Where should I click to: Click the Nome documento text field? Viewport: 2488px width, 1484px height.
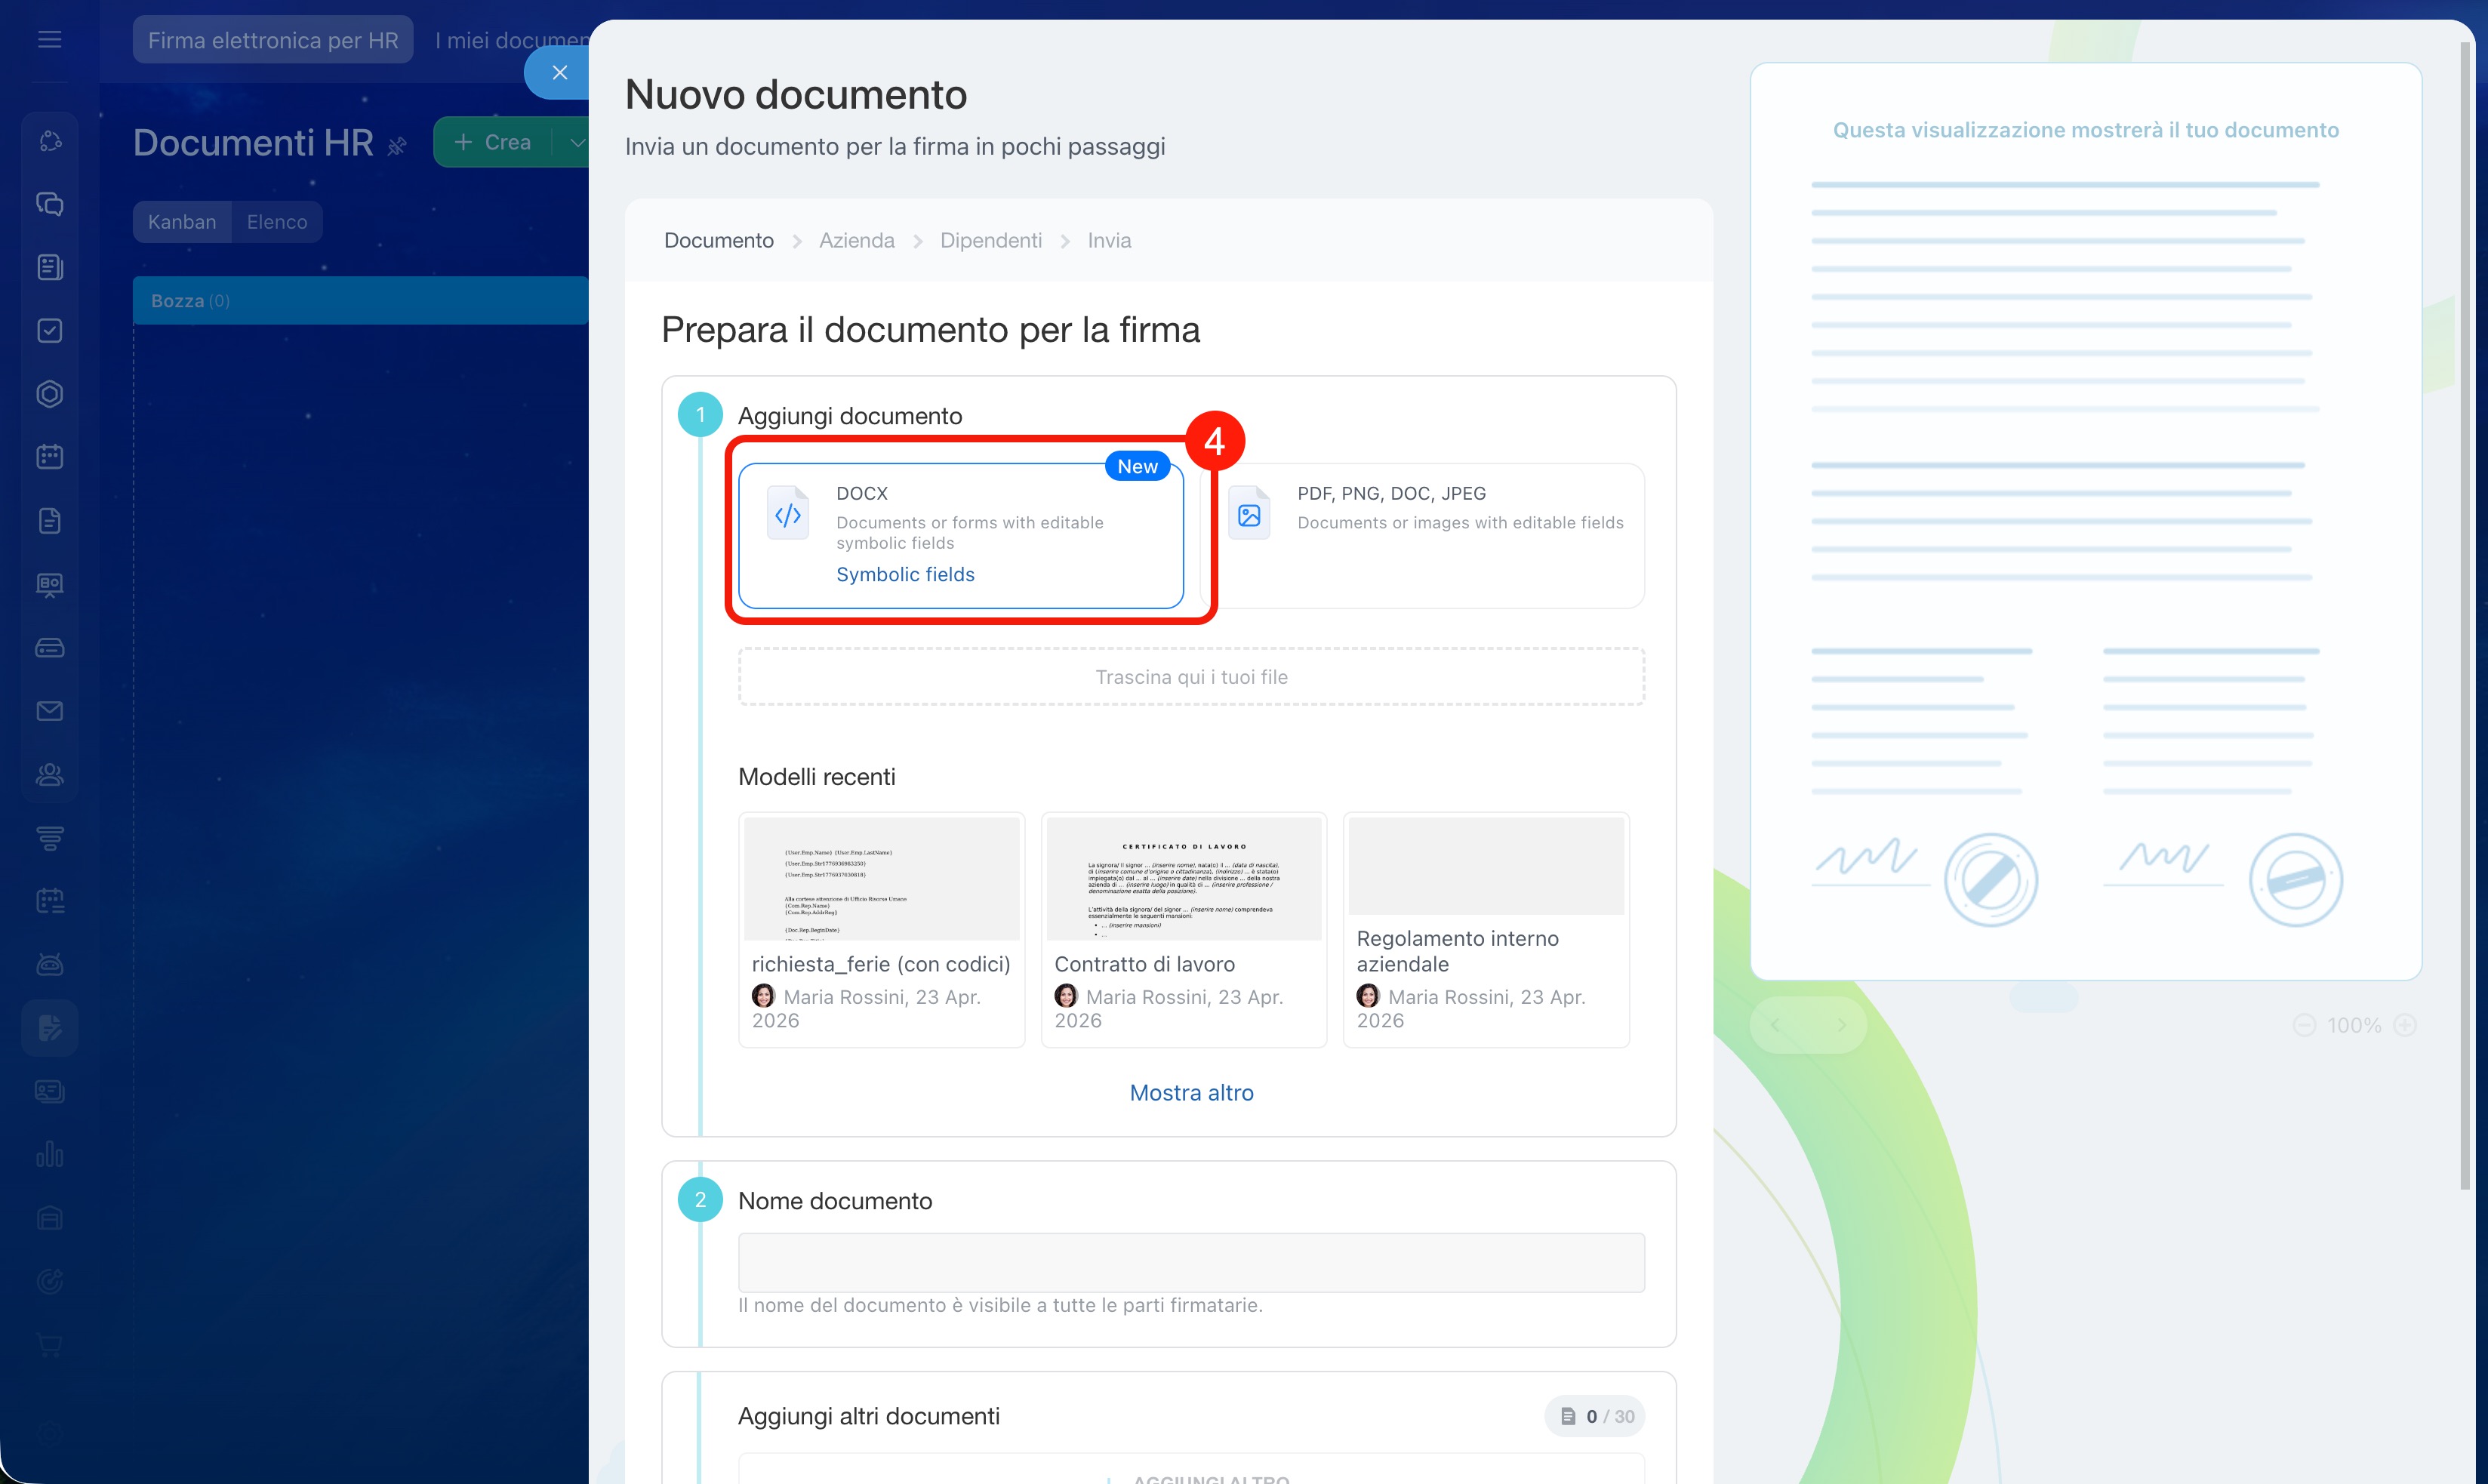[1190, 1262]
